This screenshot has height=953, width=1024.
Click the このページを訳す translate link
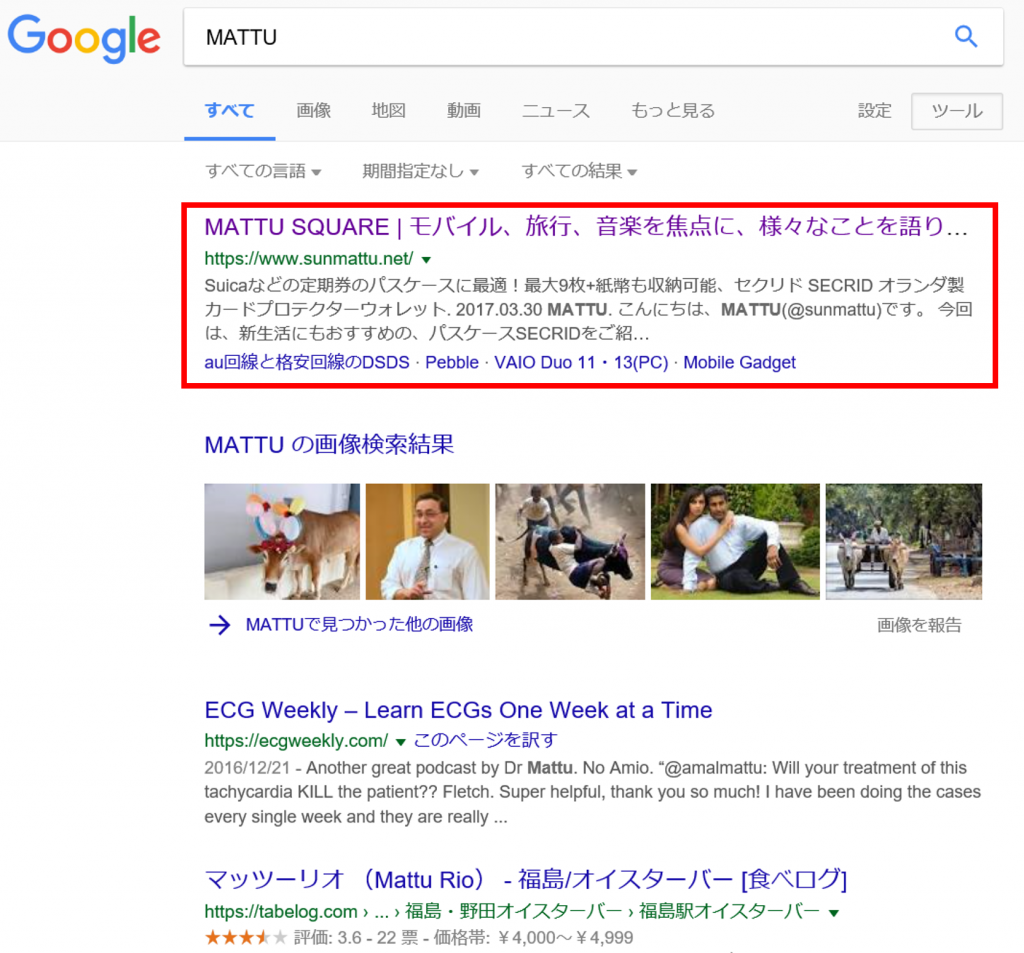pyautogui.click(x=485, y=740)
